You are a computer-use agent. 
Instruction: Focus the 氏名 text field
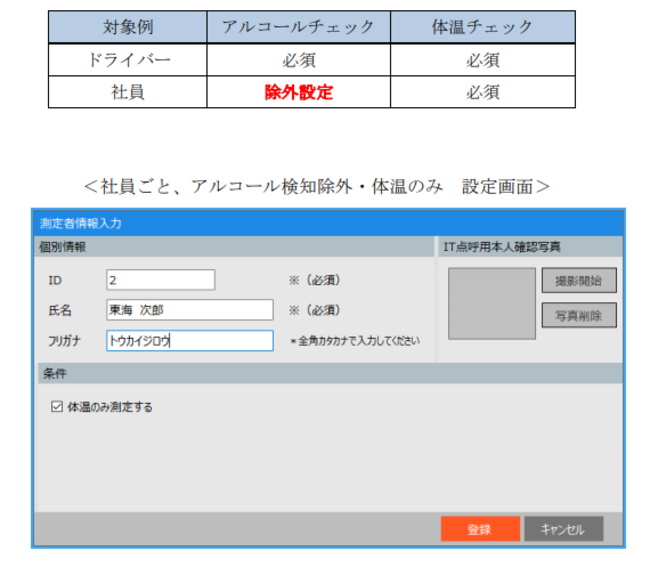tap(189, 310)
